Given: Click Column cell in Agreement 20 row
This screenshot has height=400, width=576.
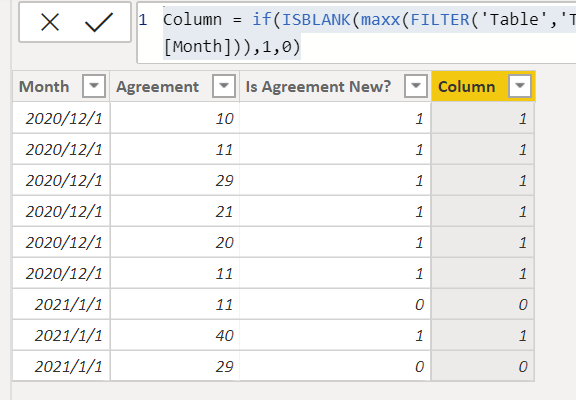Looking at the screenshot, I should pyautogui.click(x=482, y=242).
